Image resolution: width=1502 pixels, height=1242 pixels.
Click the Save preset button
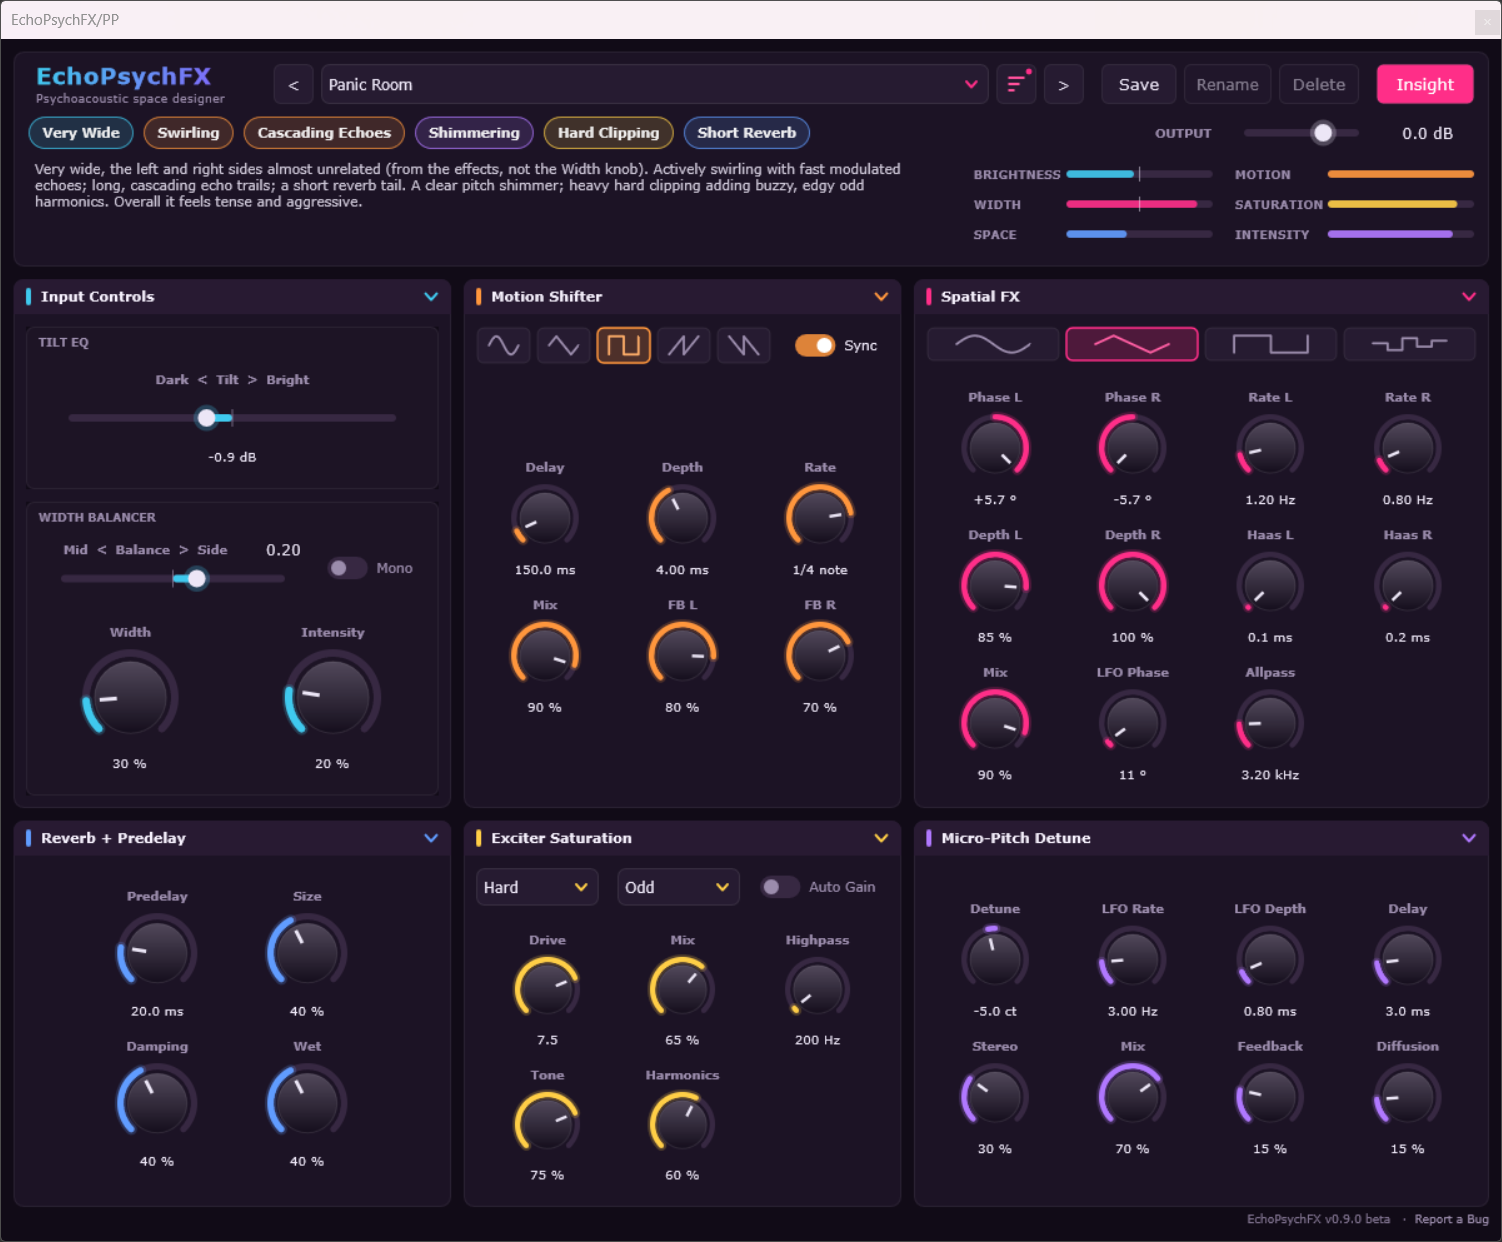click(x=1139, y=85)
